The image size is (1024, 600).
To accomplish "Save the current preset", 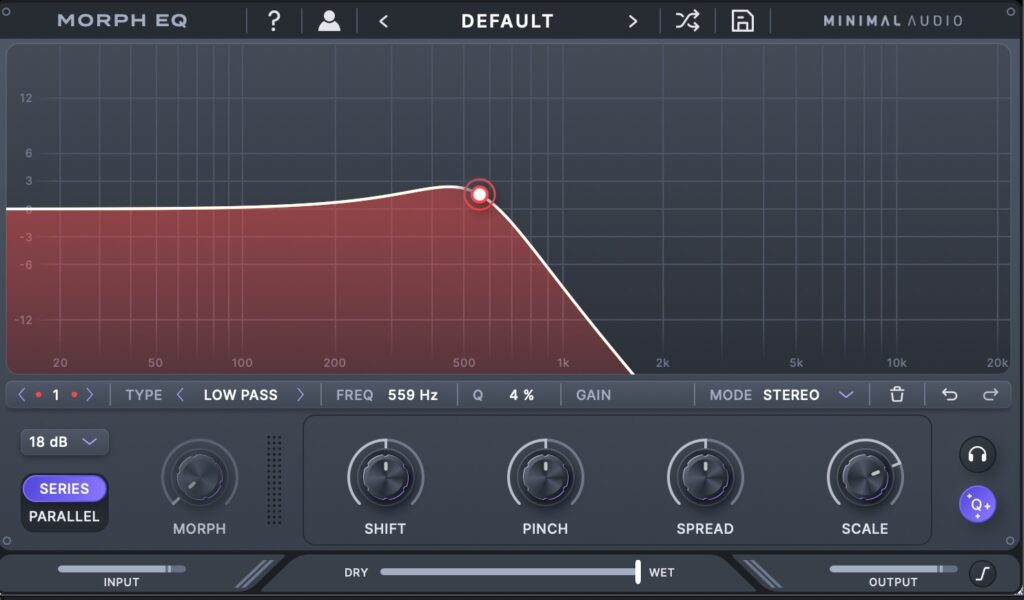I will [x=741, y=20].
